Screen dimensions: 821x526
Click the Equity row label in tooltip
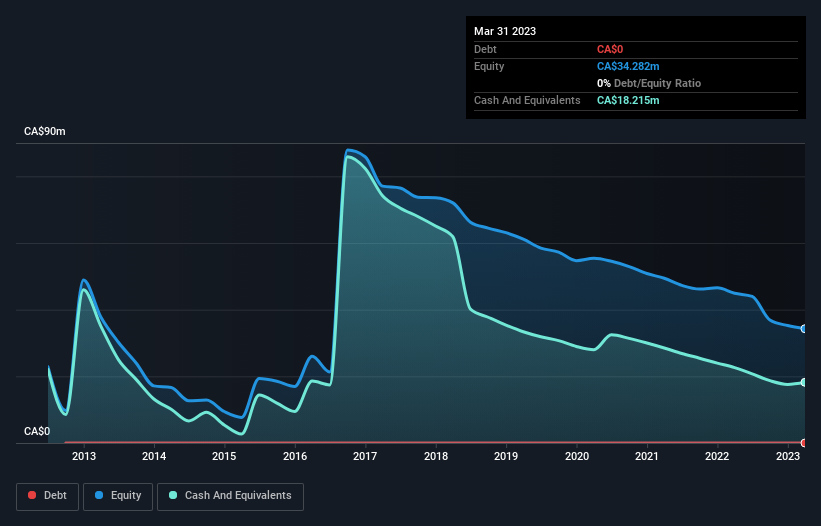coord(489,66)
